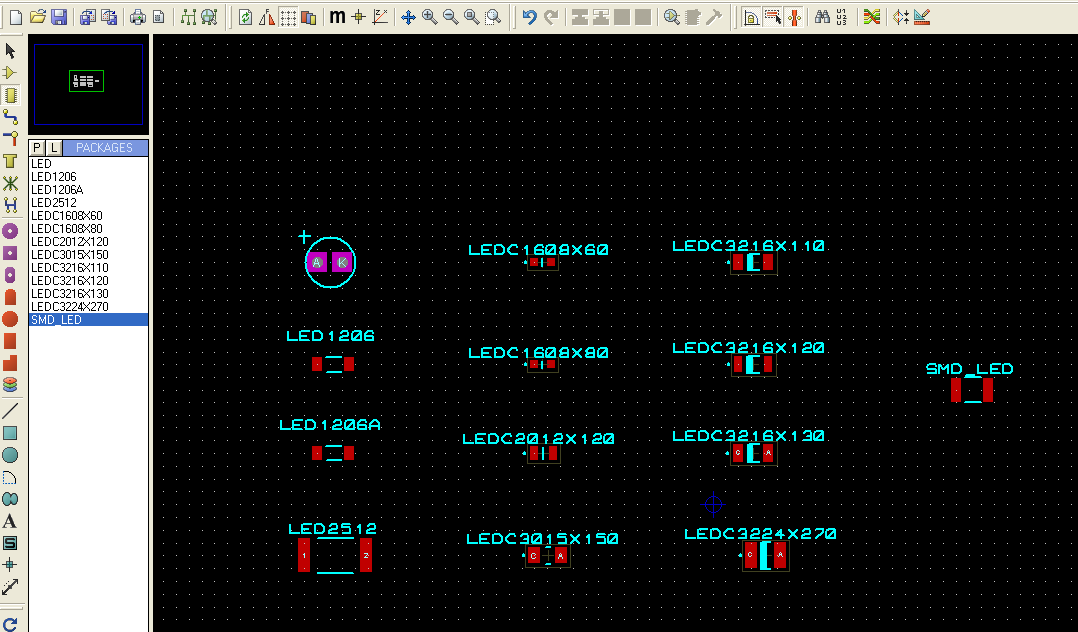Image resolution: width=1078 pixels, height=632 pixels.
Task: Select Connectivity highlight H tool
Action: coord(10,204)
